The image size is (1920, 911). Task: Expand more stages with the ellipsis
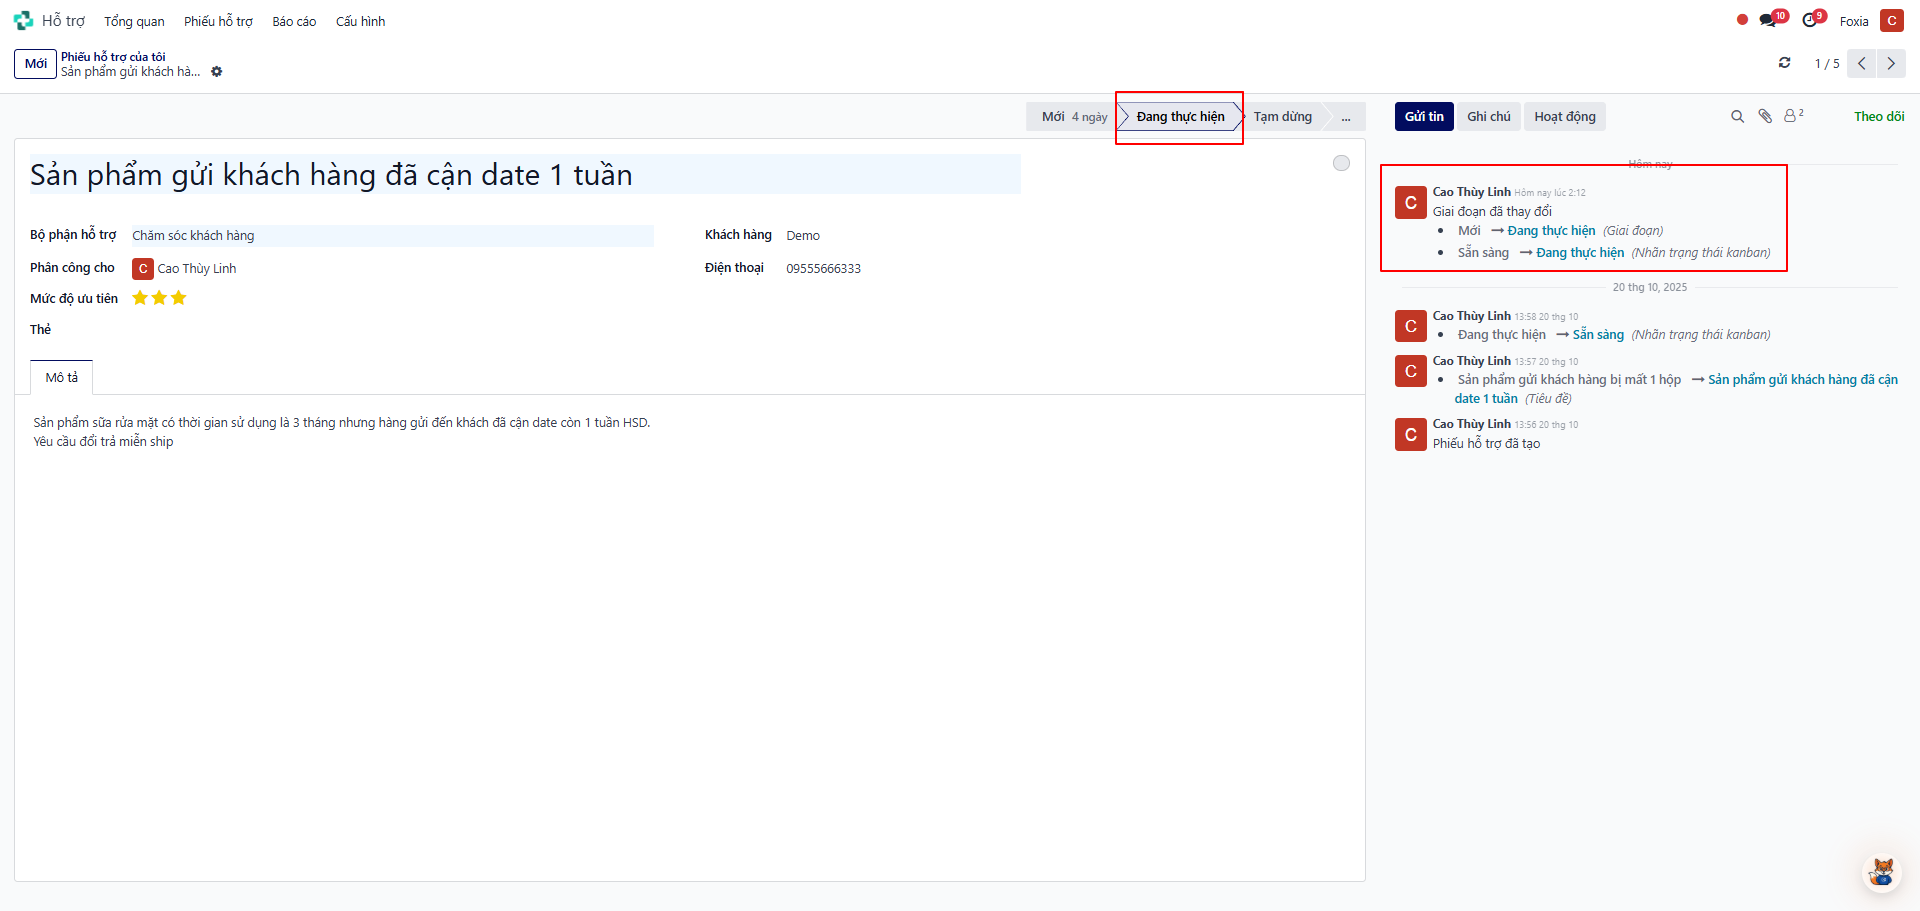coord(1346,117)
